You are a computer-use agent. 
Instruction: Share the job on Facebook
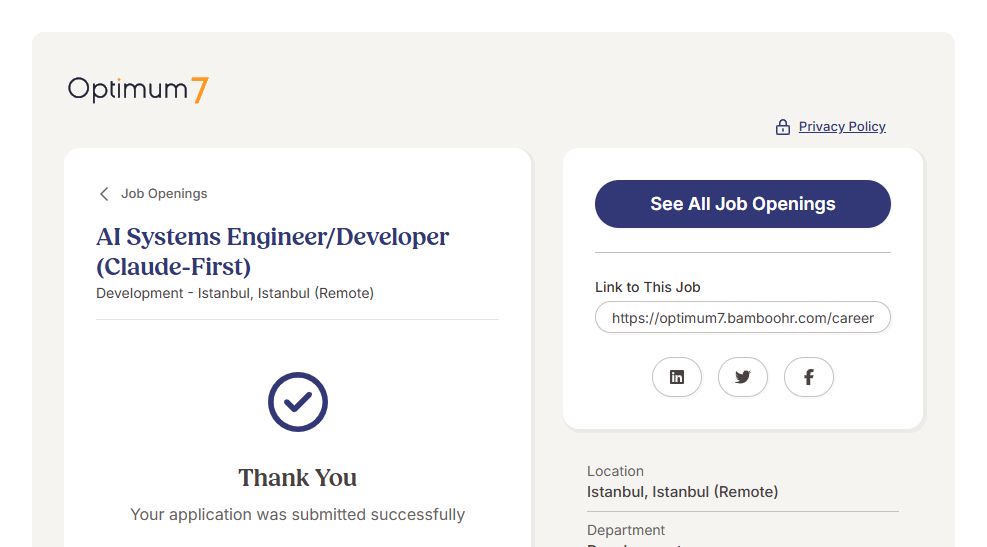click(x=809, y=377)
